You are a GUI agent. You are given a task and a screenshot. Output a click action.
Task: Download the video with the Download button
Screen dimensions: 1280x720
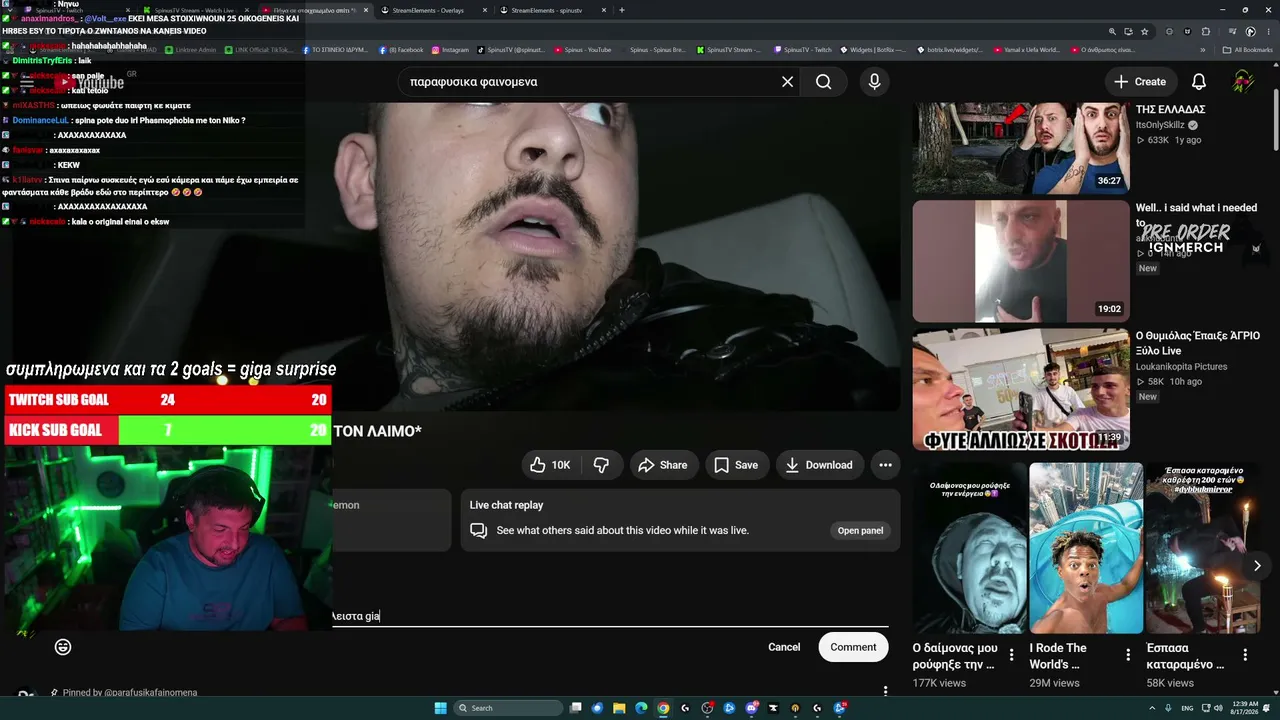[x=819, y=465]
